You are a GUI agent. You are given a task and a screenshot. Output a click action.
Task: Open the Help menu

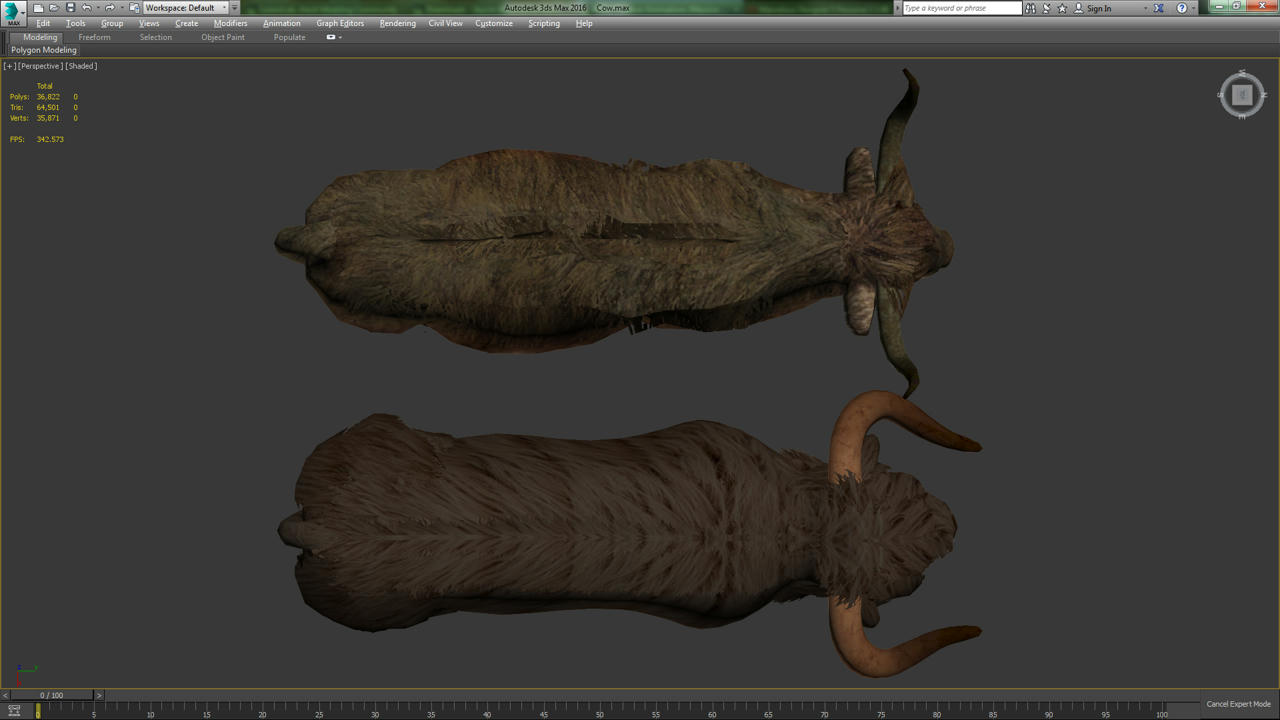tap(584, 23)
